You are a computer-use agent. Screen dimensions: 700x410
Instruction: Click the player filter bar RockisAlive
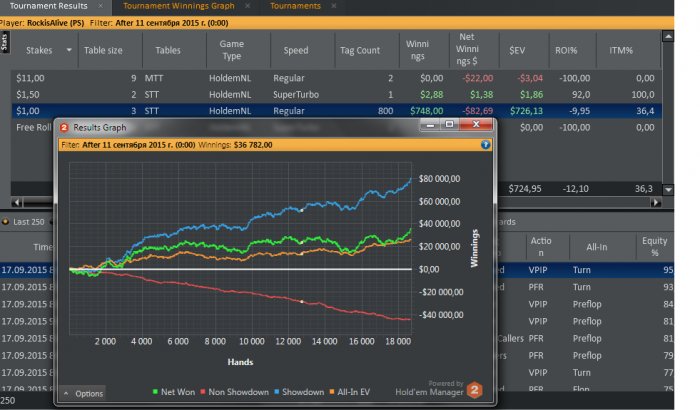pos(337,23)
